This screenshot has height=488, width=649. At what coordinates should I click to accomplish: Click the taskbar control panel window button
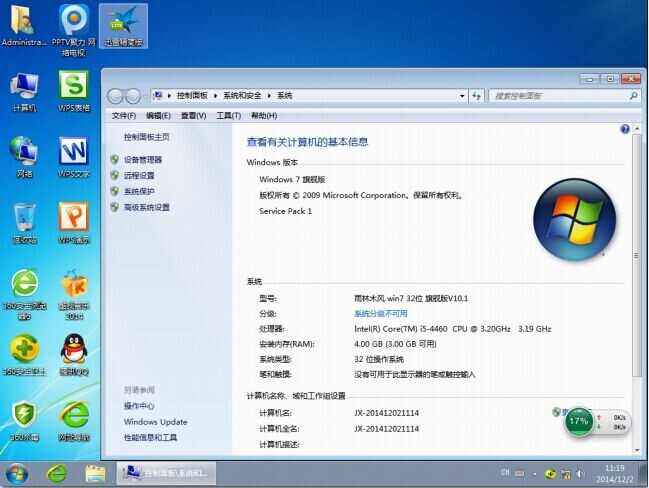[x=166, y=474]
